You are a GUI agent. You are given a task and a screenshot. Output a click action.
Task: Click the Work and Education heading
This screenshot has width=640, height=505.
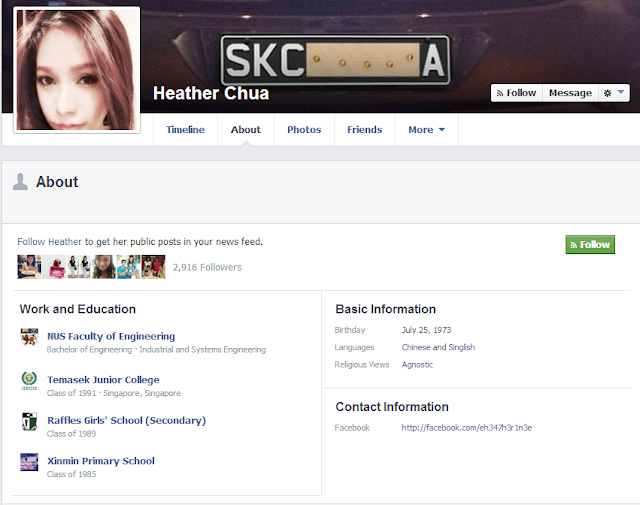tap(78, 309)
